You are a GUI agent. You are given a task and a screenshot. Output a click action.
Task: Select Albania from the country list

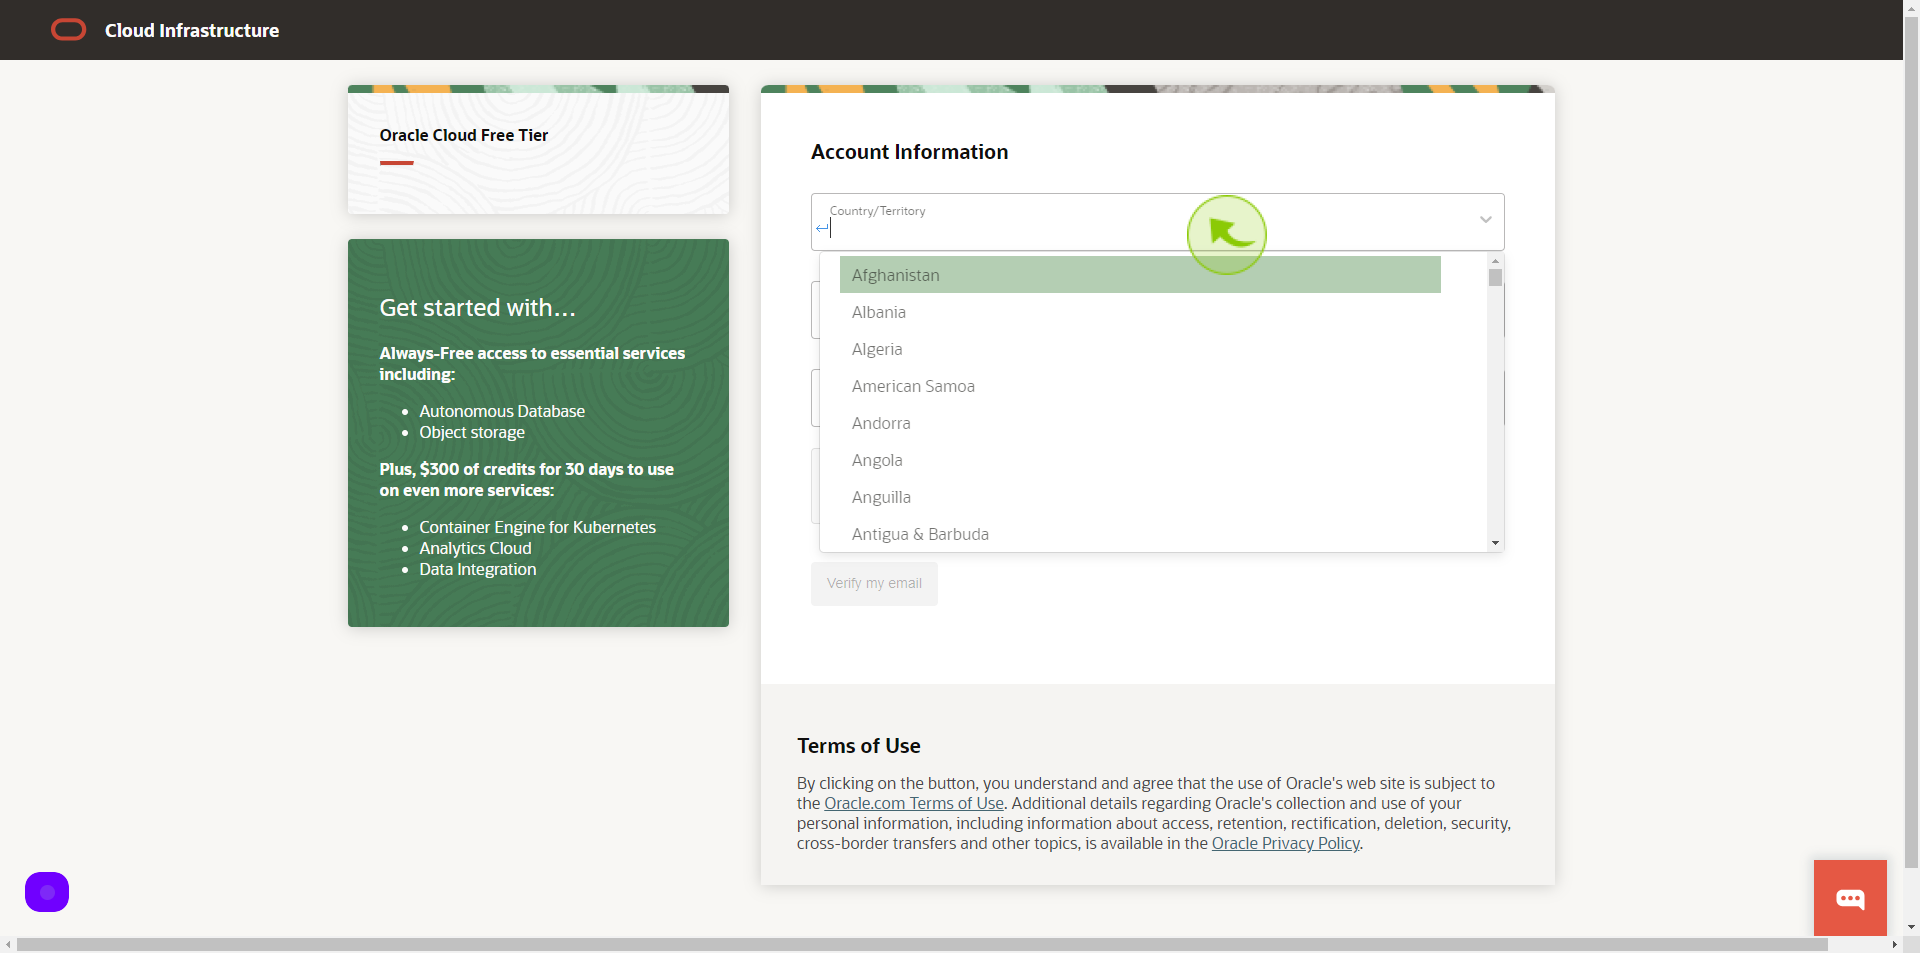click(x=1140, y=312)
